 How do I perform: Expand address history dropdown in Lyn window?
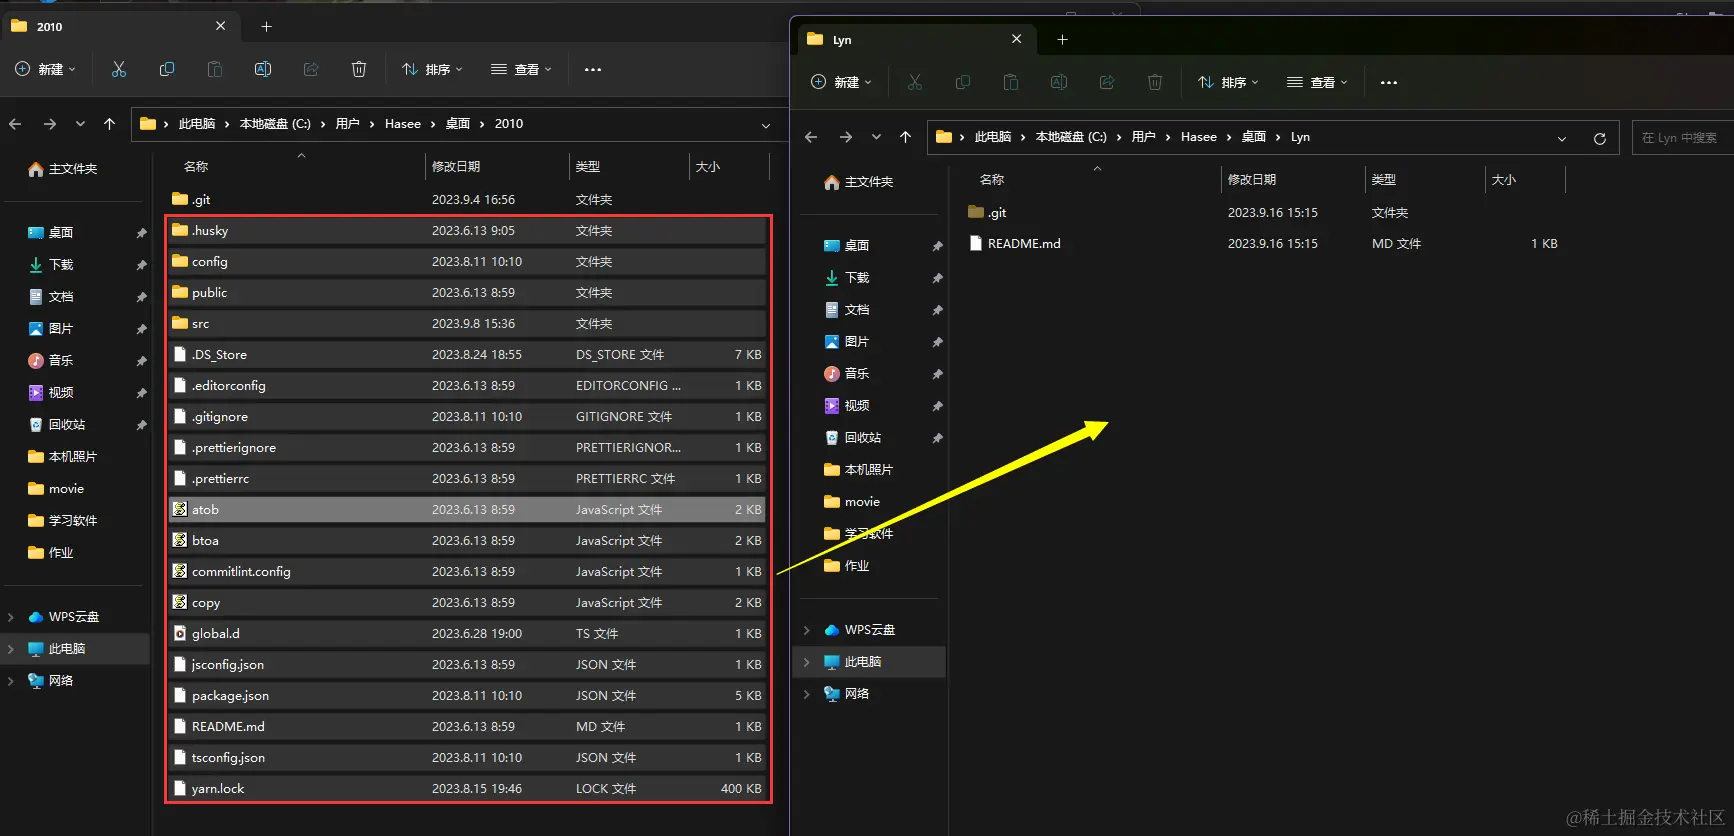[x=1562, y=138]
